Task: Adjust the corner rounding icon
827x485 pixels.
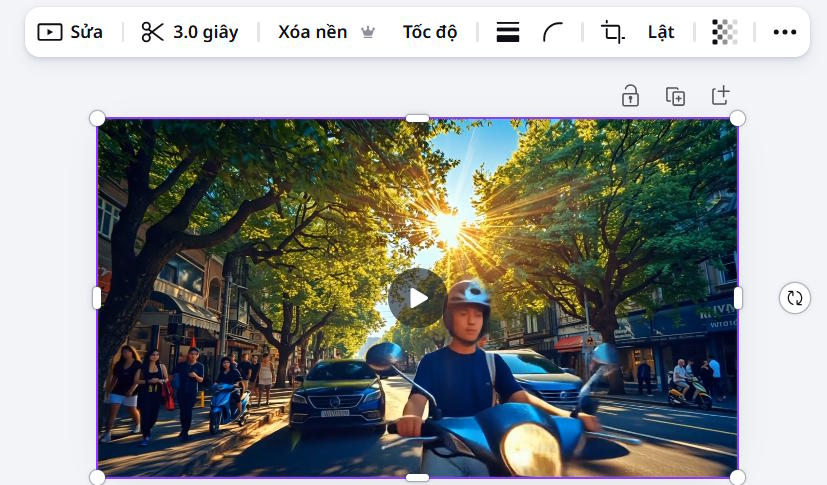Action: [x=553, y=32]
